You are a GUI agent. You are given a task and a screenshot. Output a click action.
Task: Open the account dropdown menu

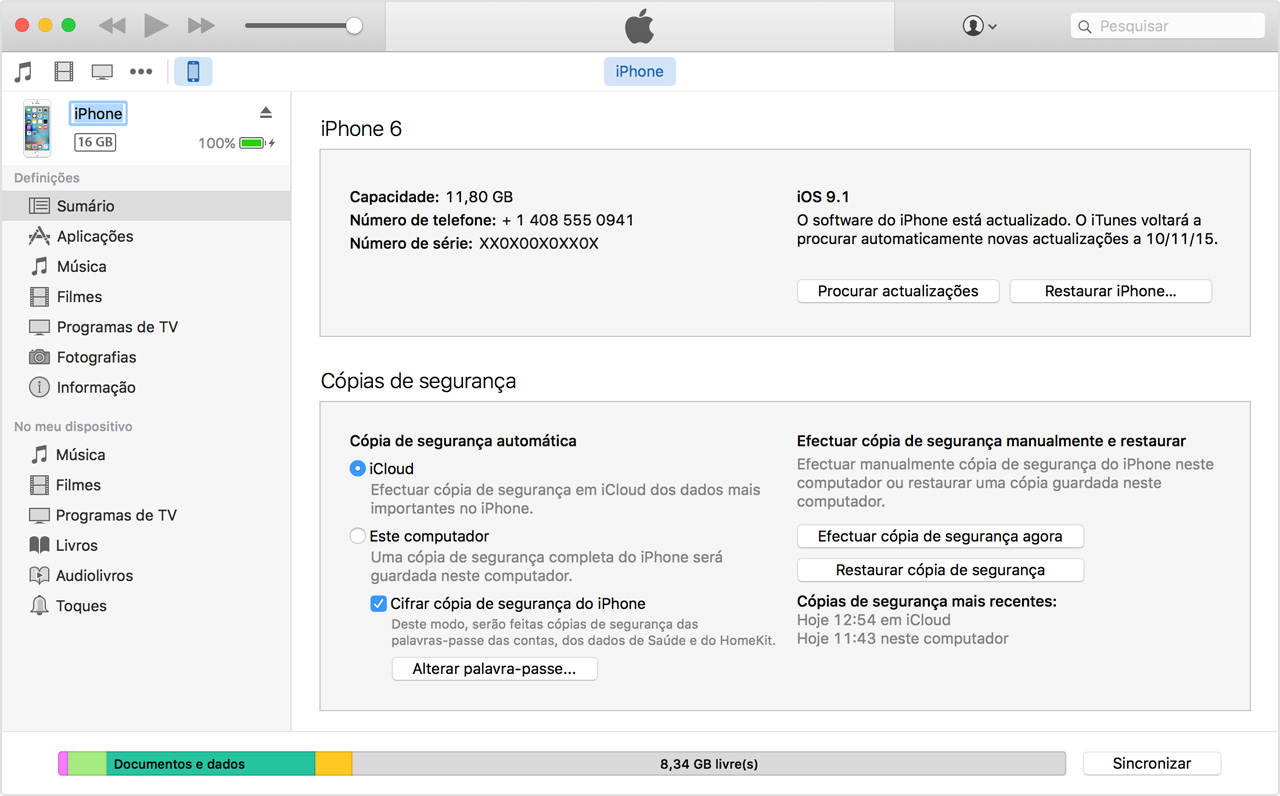[x=979, y=26]
